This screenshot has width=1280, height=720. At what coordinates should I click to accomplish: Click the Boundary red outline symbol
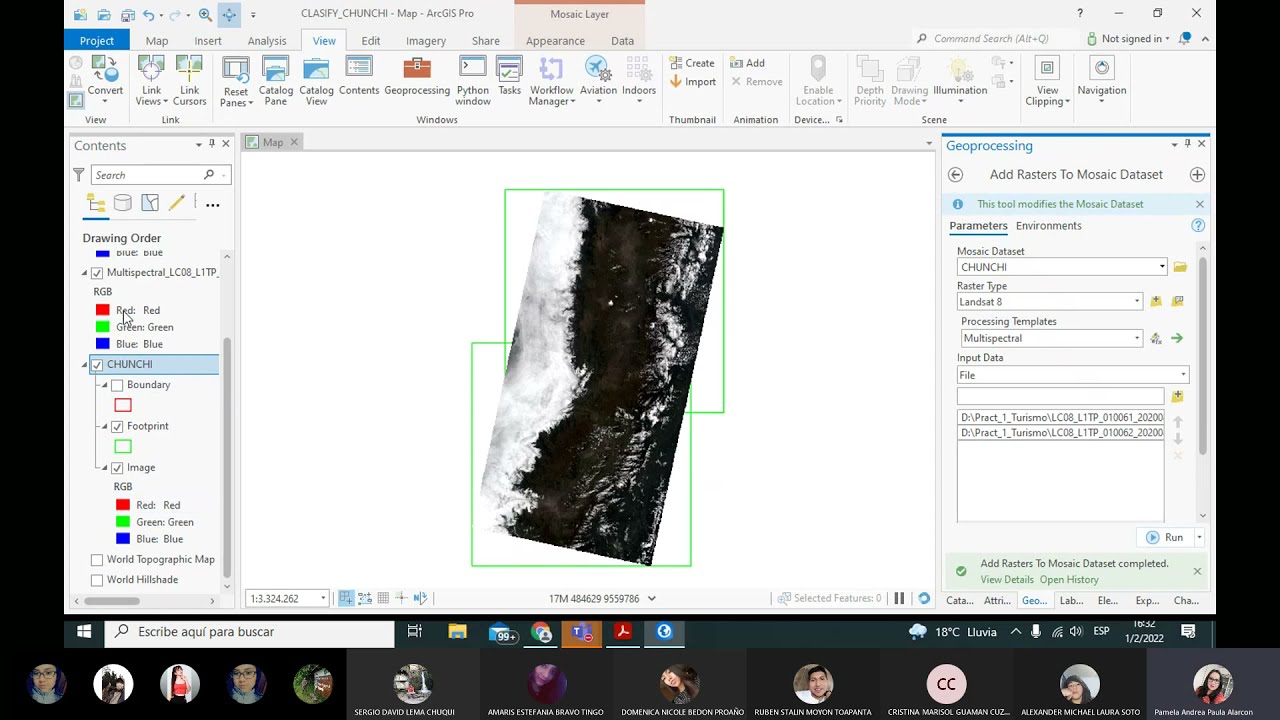coord(123,405)
